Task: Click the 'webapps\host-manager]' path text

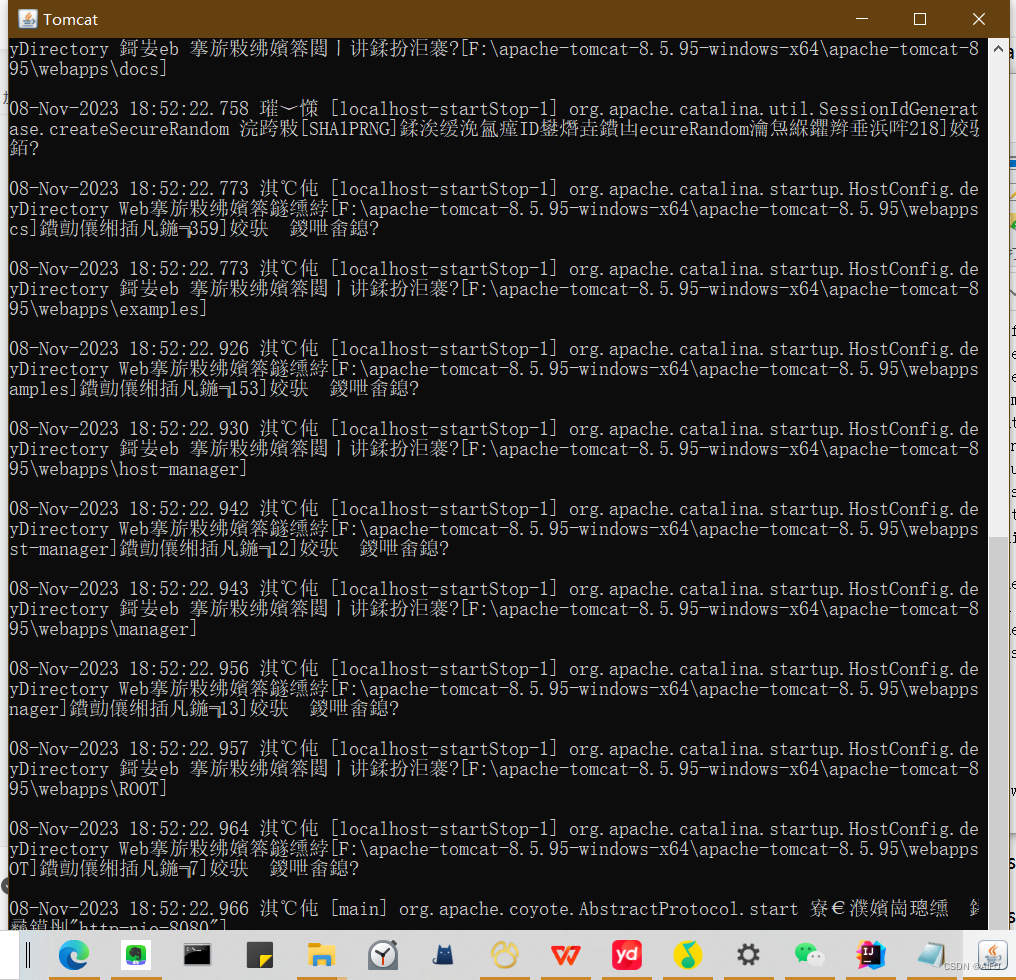Action: tap(143, 469)
